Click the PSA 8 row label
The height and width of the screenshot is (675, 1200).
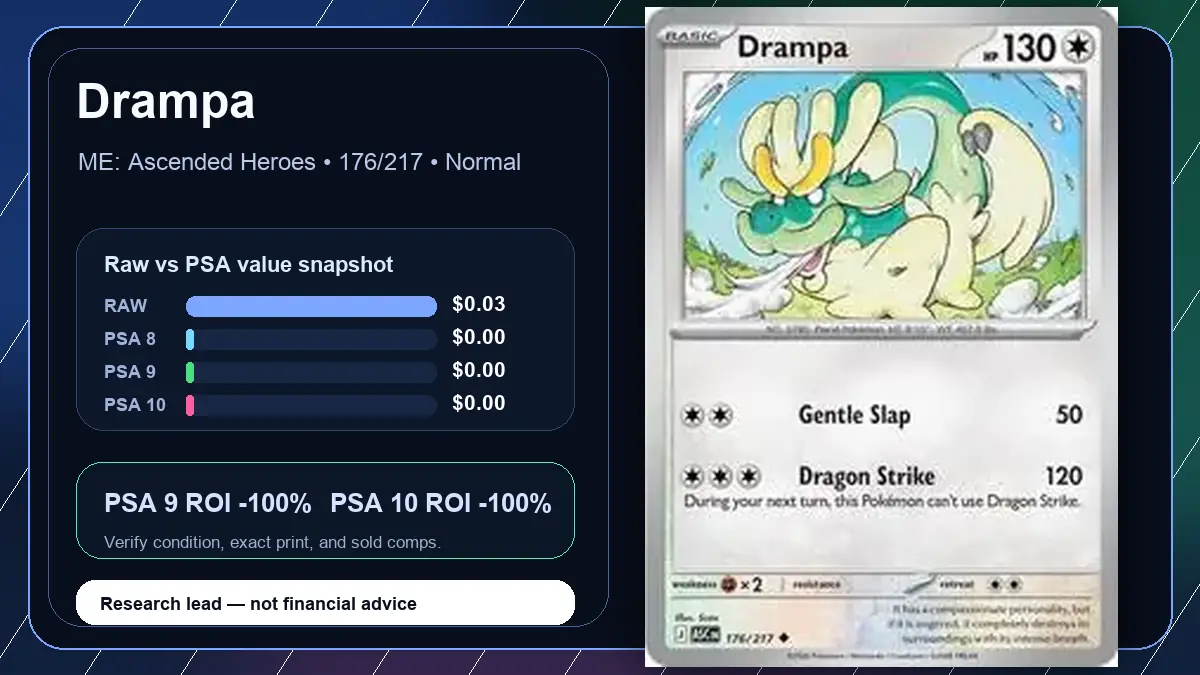point(130,339)
